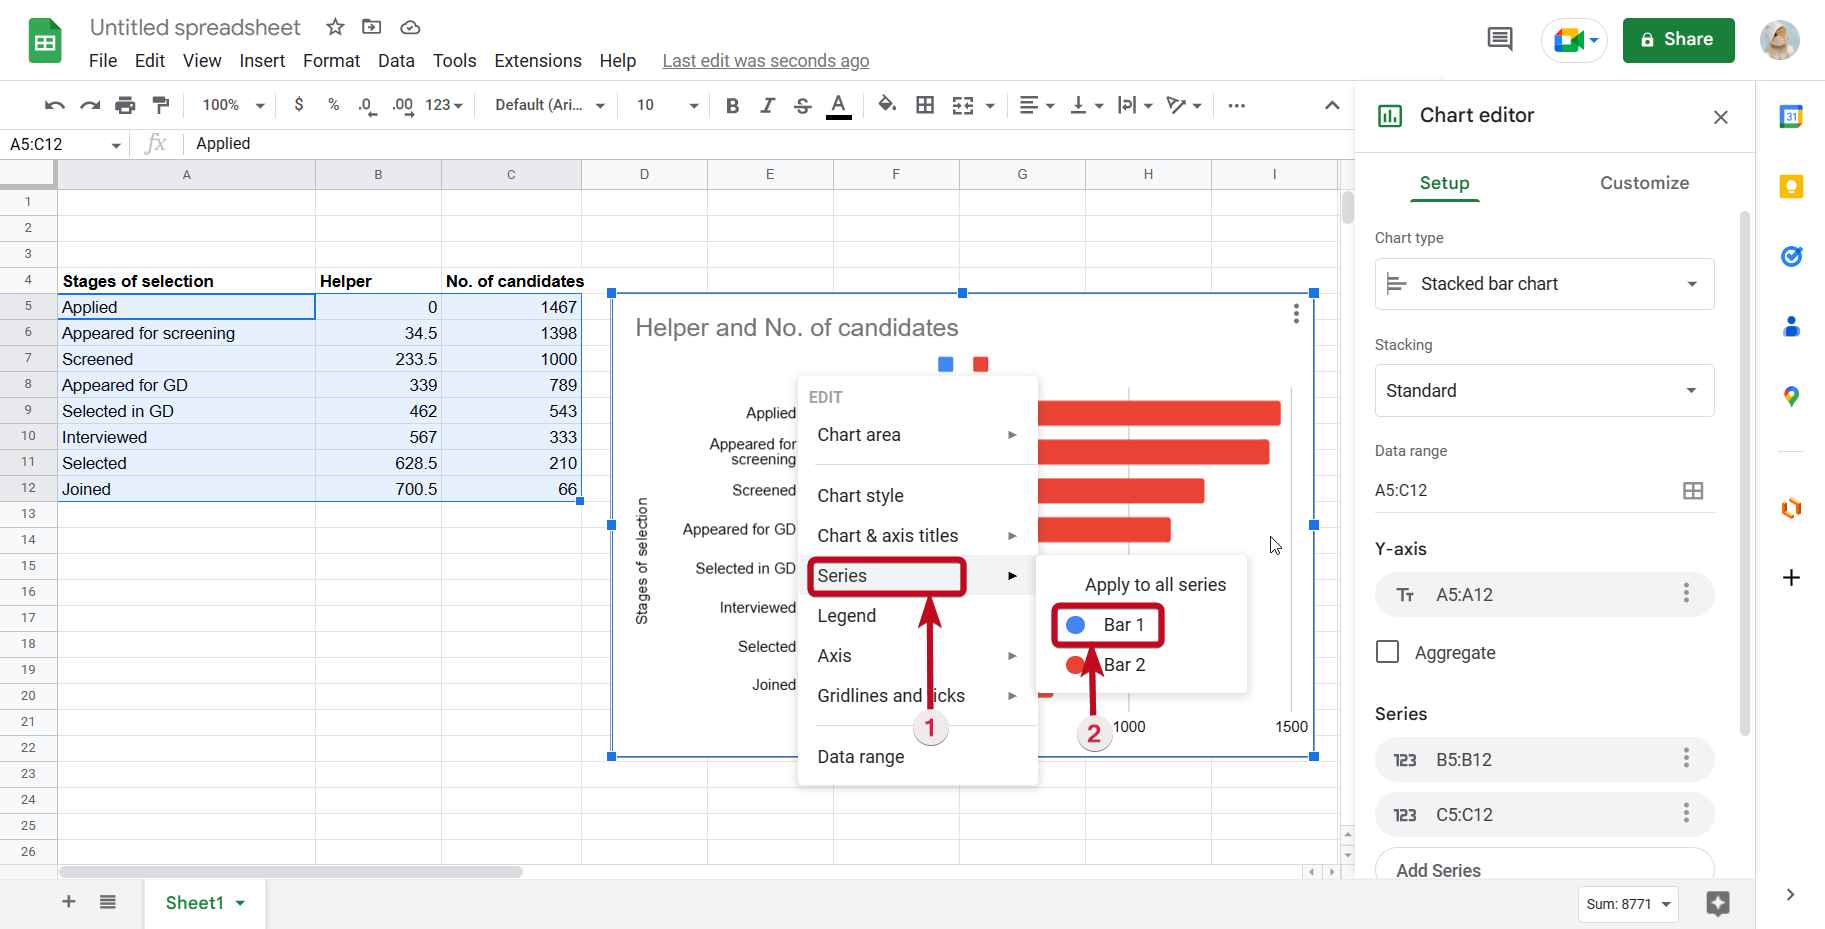Click the Merge cells icon
This screenshot has width=1825, height=929.
tap(963, 105)
